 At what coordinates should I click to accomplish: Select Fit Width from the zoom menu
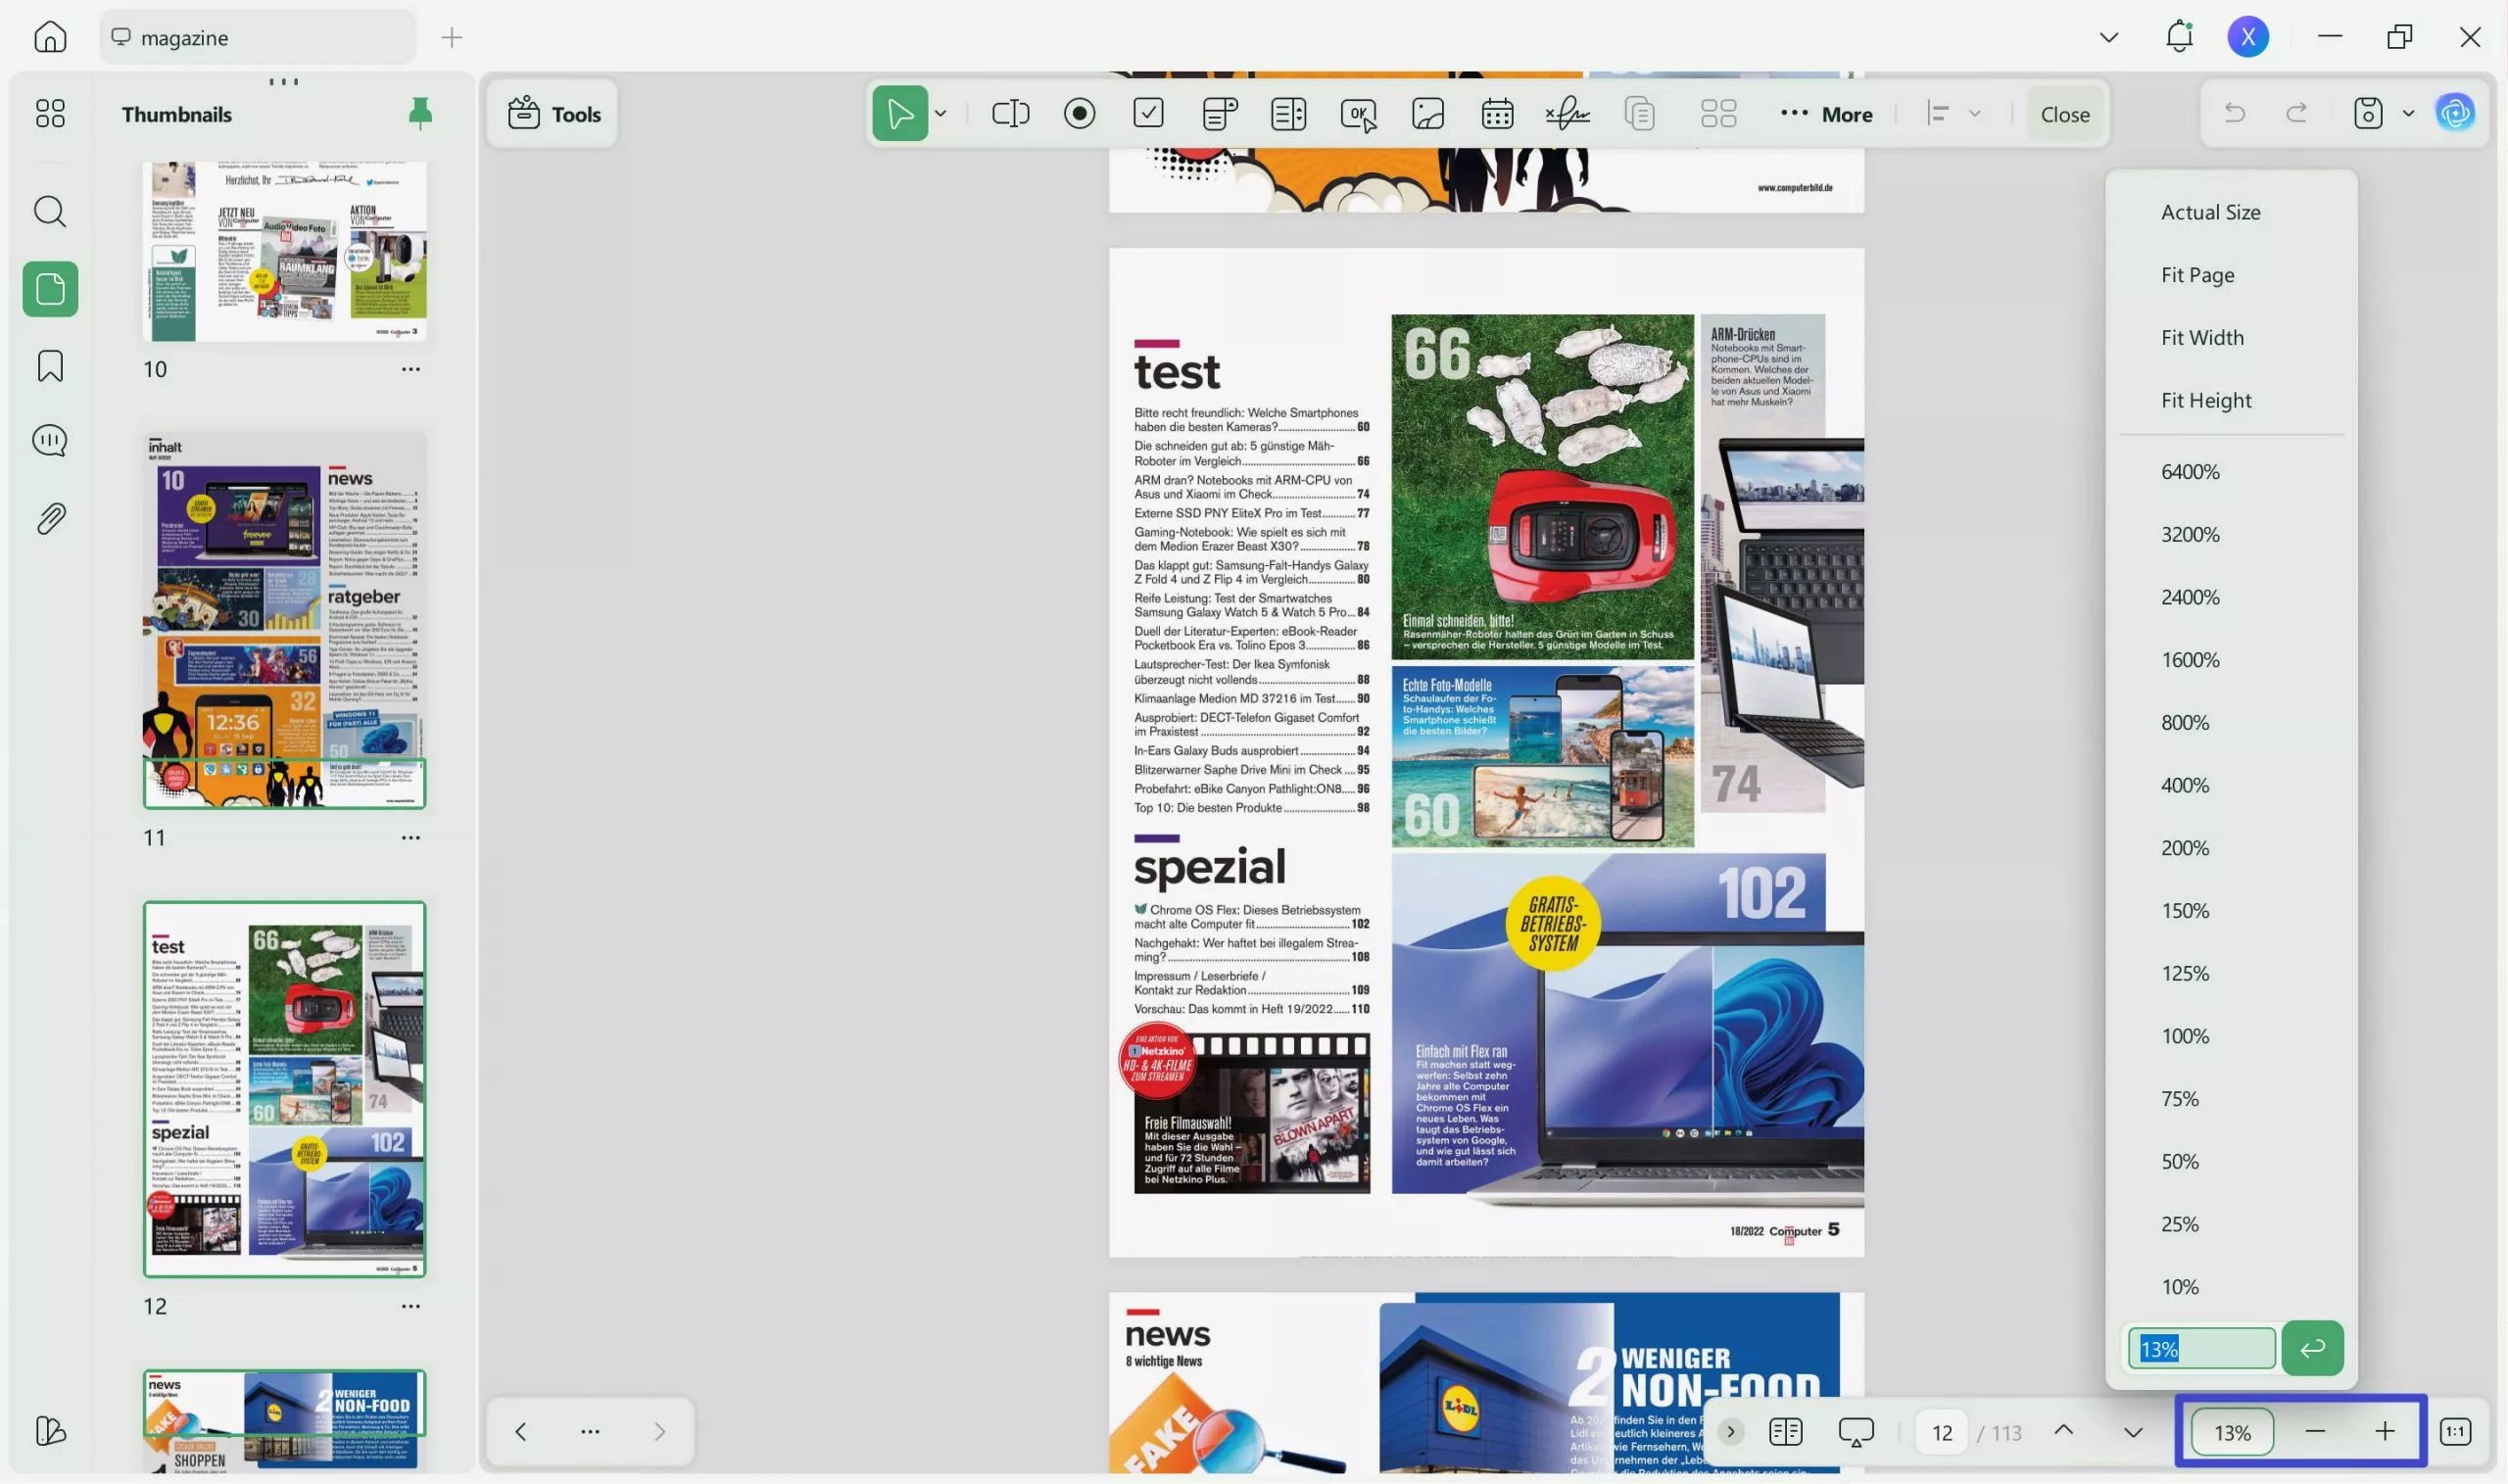2201,337
